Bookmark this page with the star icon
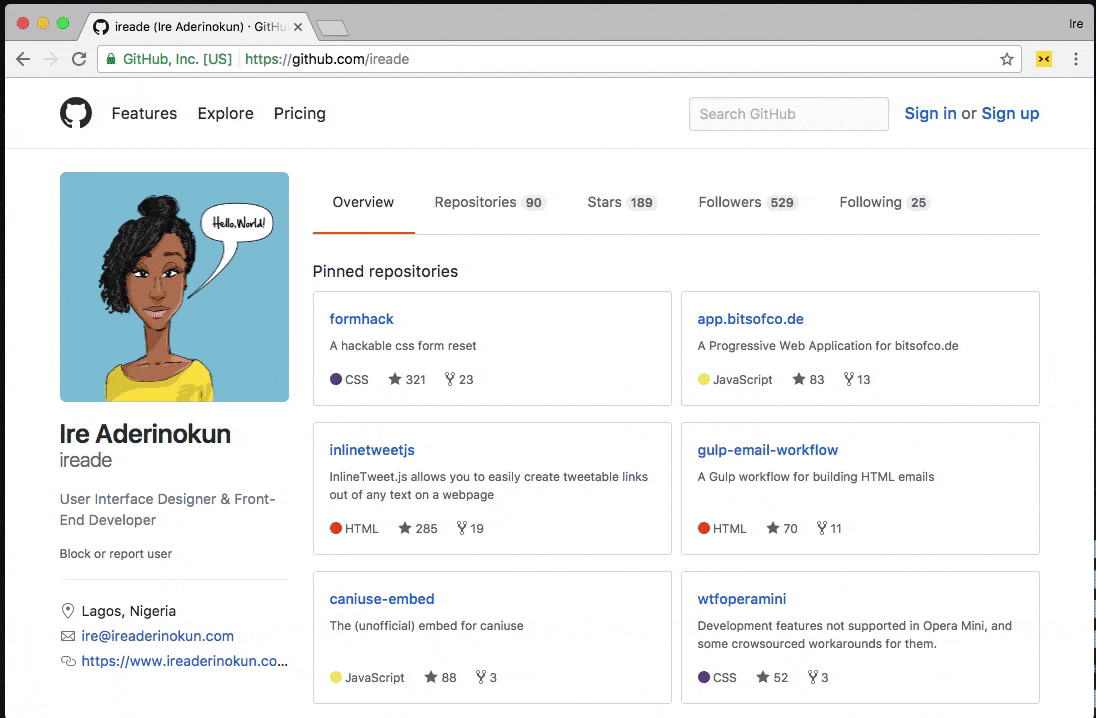 pyautogui.click(x=1007, y=59)
